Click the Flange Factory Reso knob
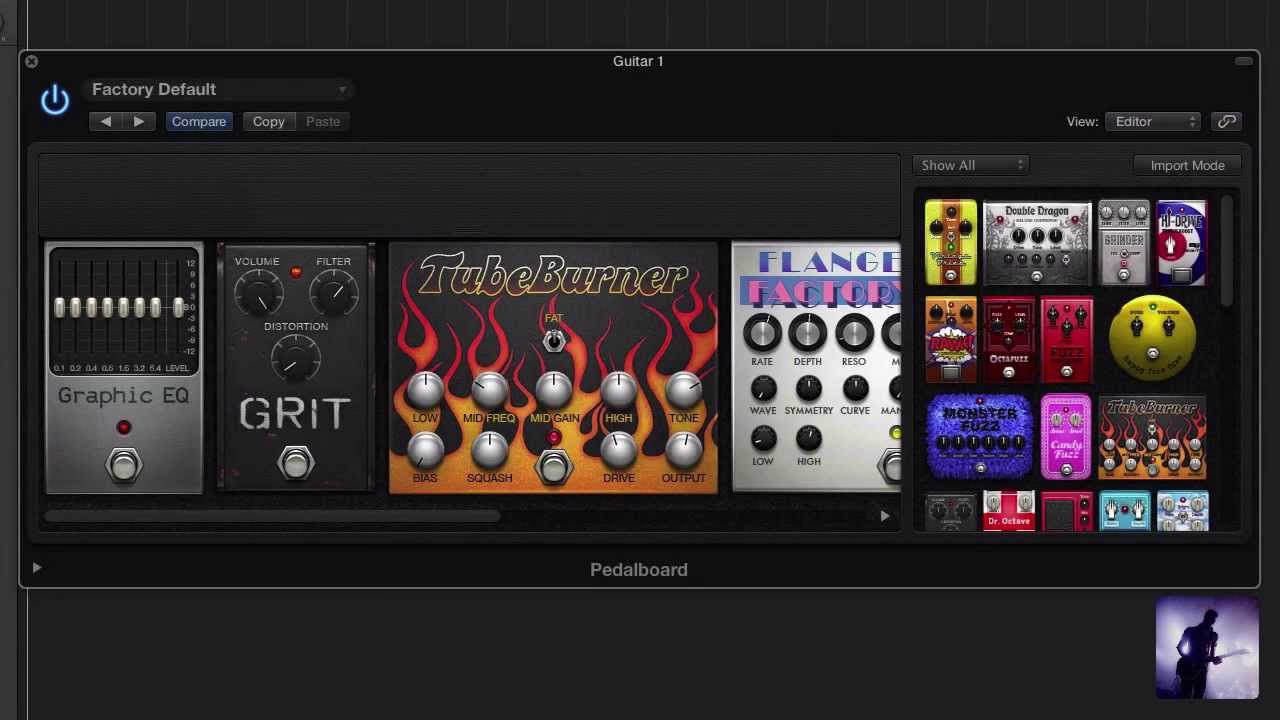 (x=854, y=333)
